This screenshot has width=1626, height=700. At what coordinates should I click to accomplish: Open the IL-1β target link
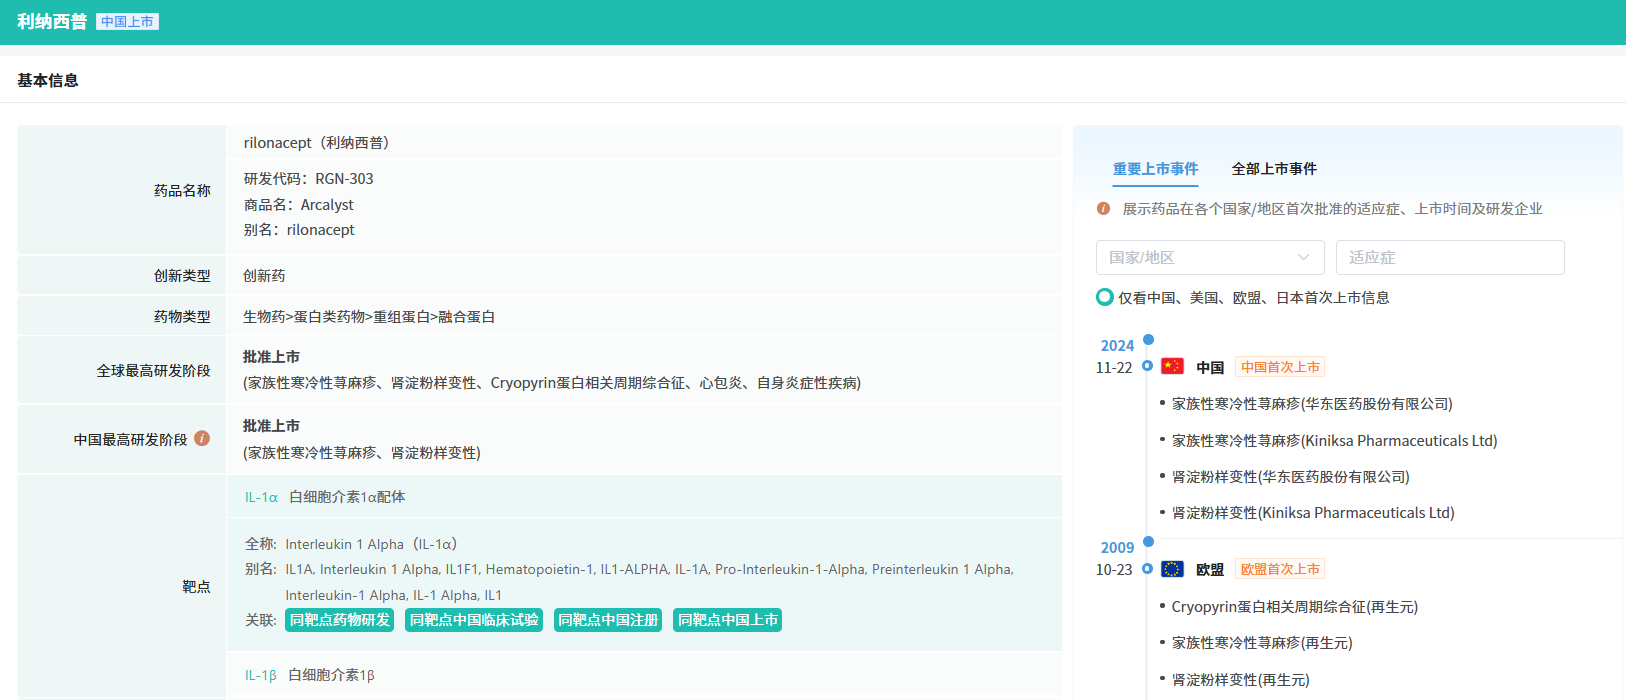(x=261, y=675)
